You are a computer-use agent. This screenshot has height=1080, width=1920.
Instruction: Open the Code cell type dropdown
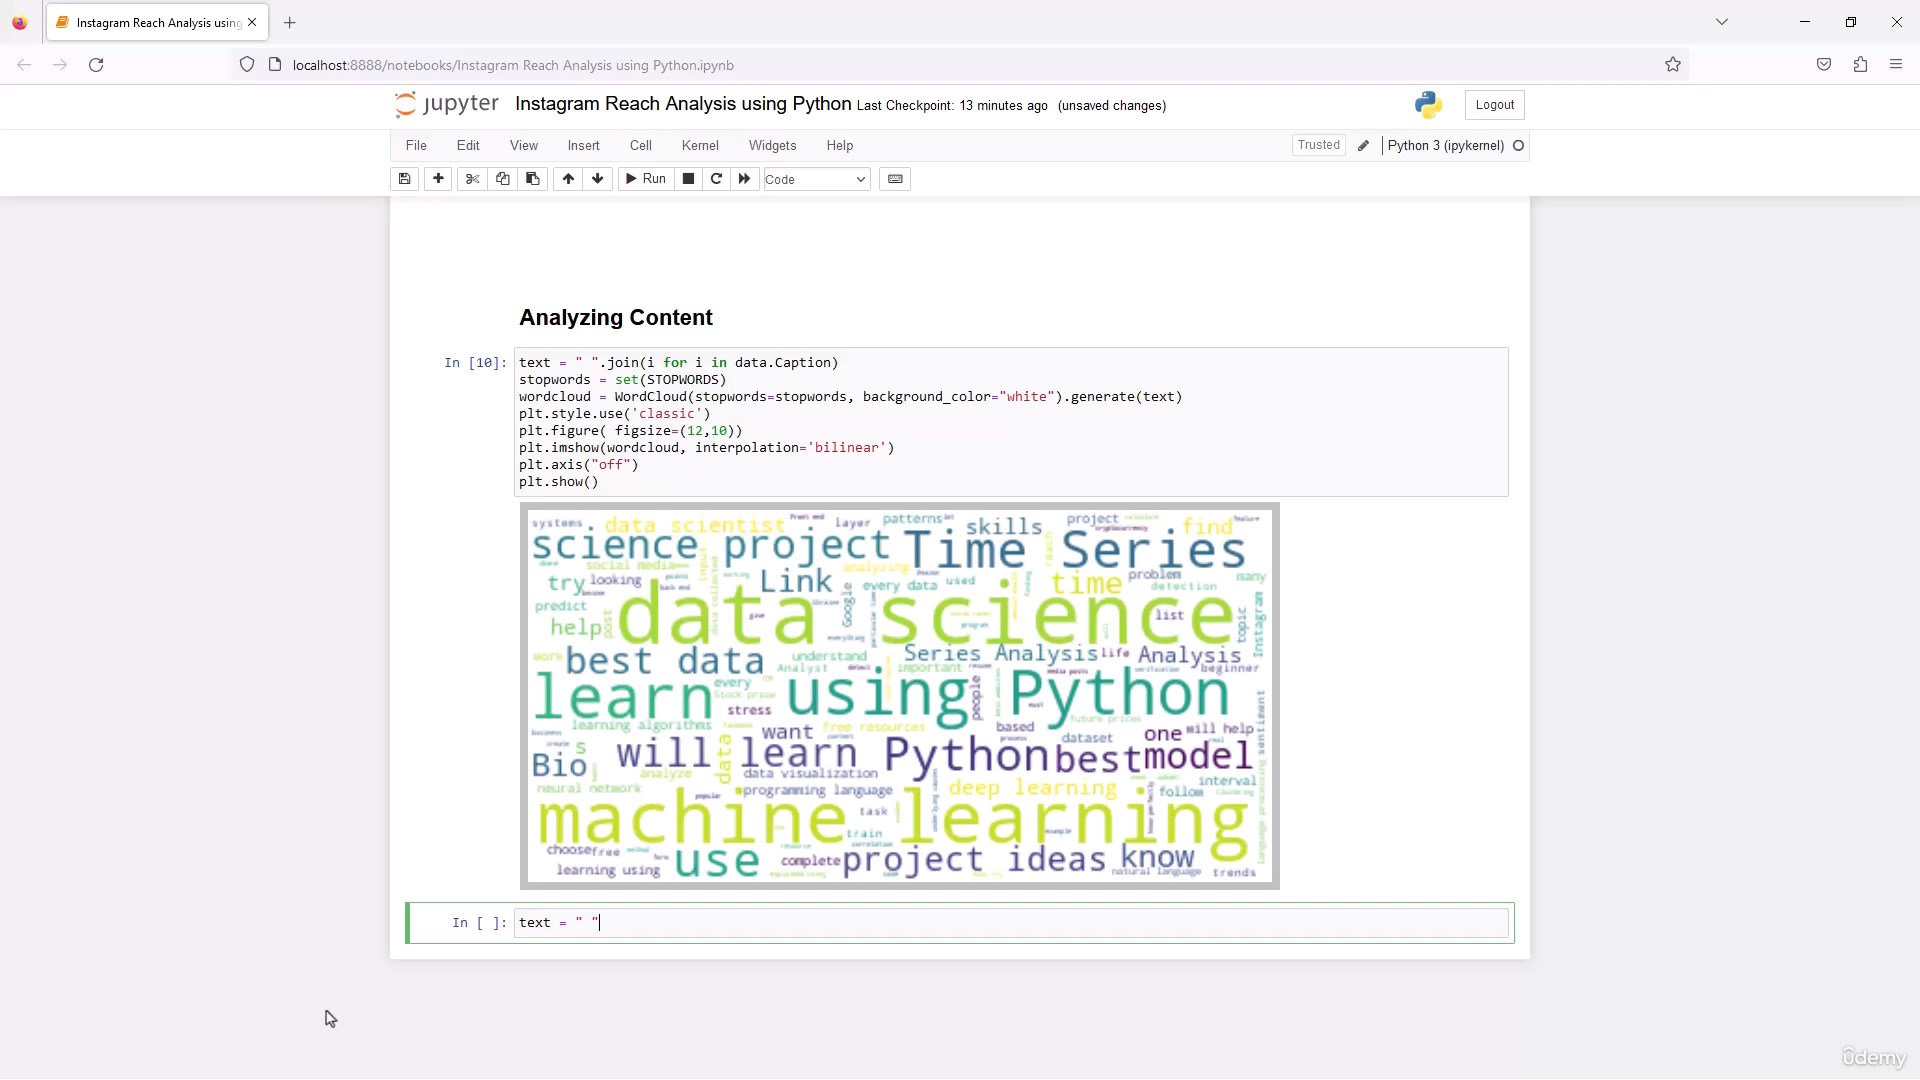[816, 180]
